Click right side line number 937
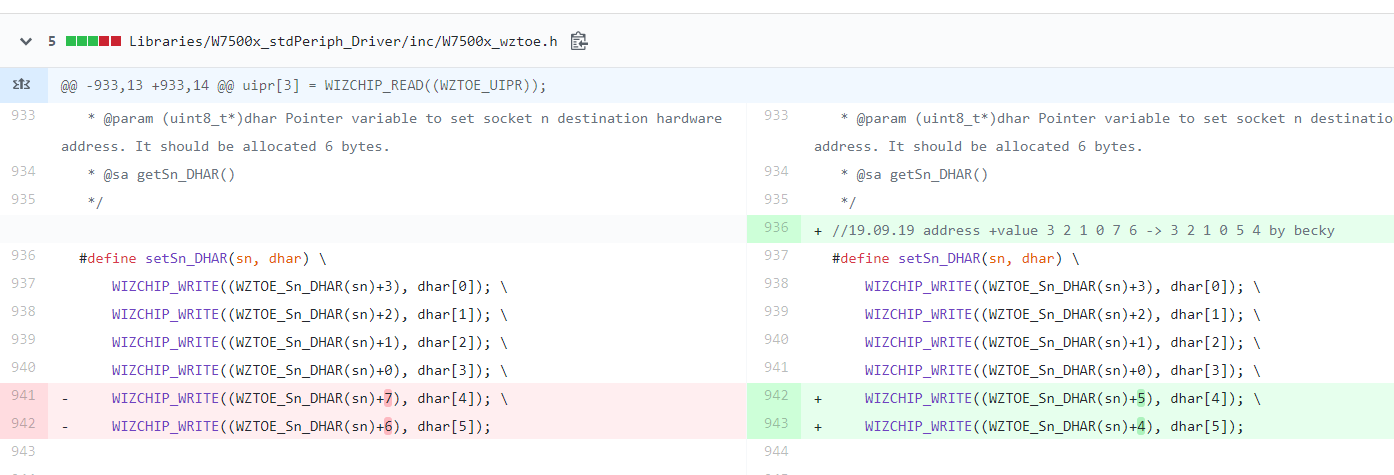The height and width of the screenshot is (475, 1394). (x=775, y=256)
